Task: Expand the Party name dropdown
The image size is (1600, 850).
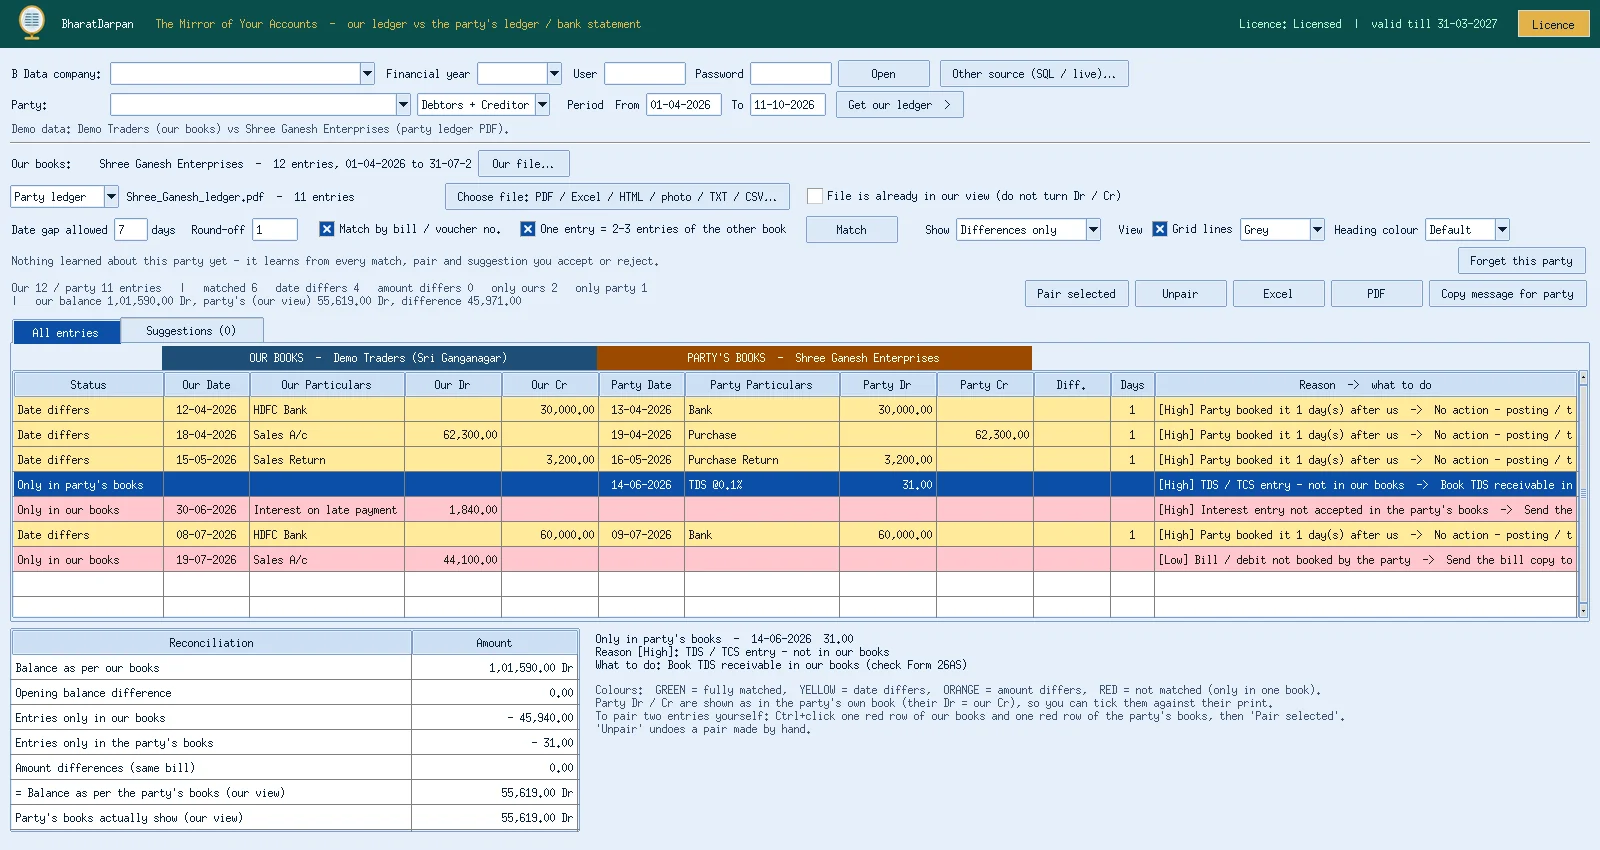Action: [x=403, y=105]
